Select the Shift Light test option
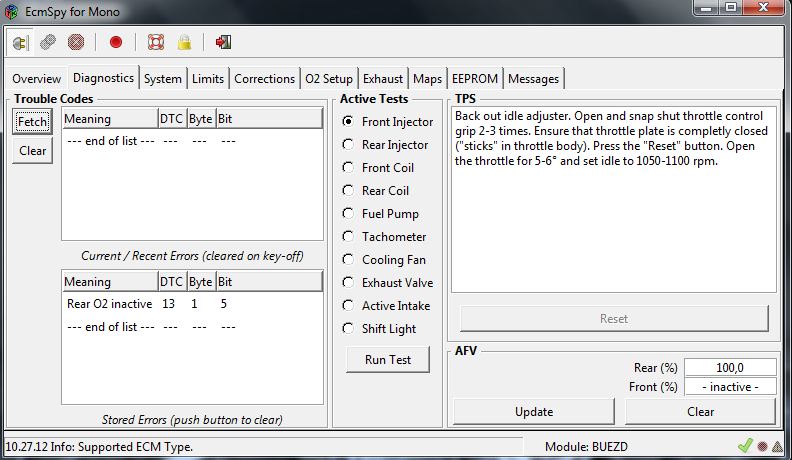792x460 pixels. (348, 329)
